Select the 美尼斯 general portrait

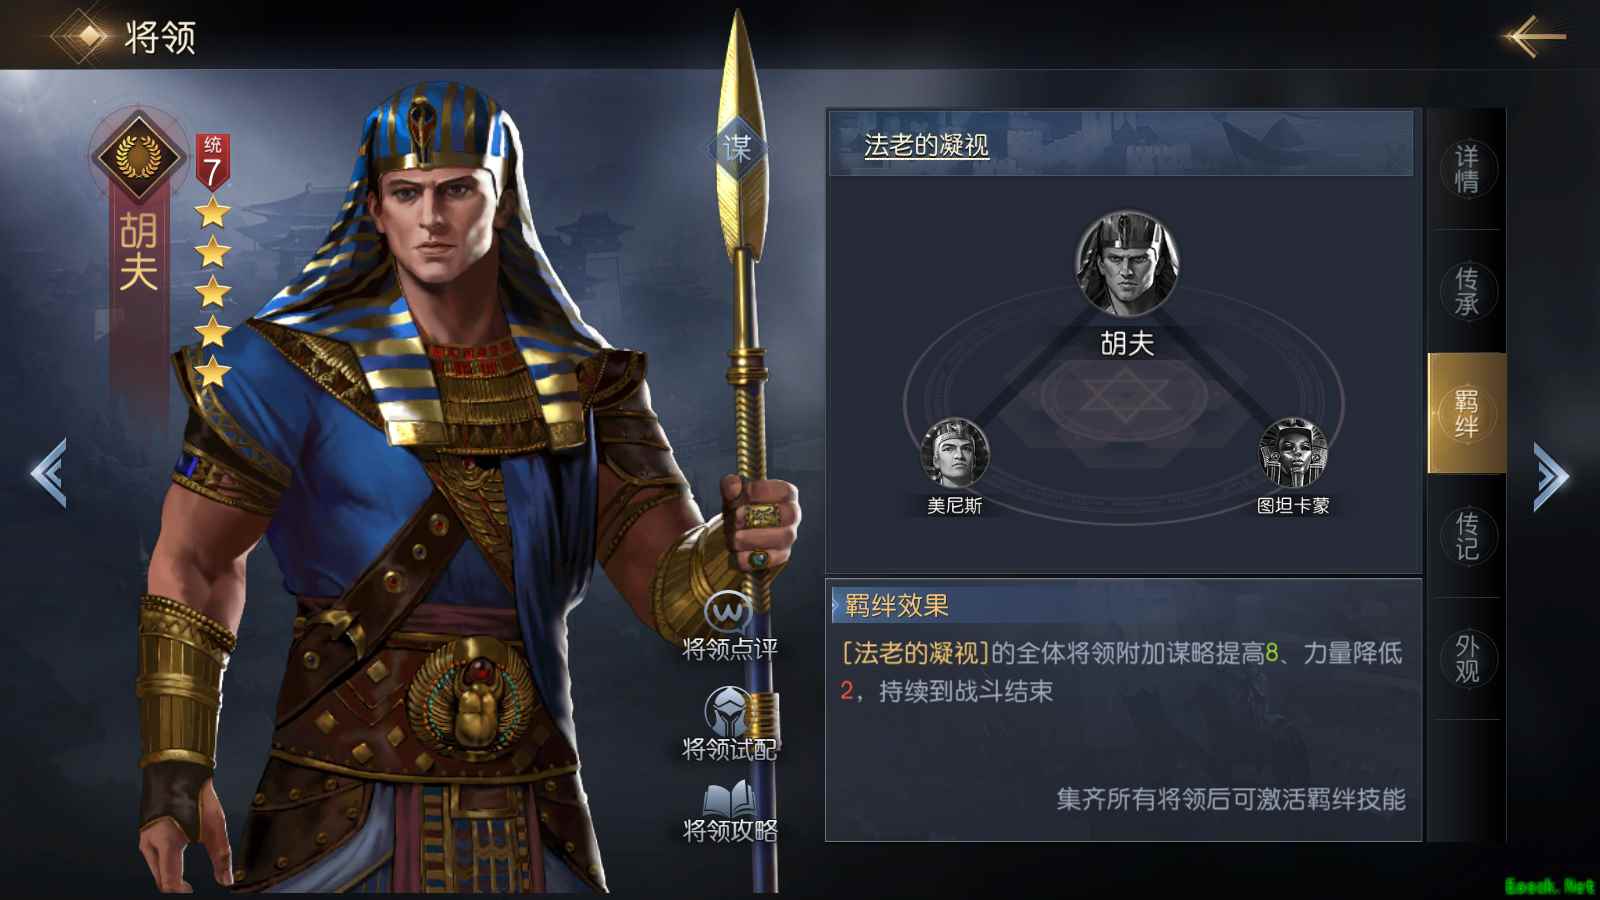[954, 453]
